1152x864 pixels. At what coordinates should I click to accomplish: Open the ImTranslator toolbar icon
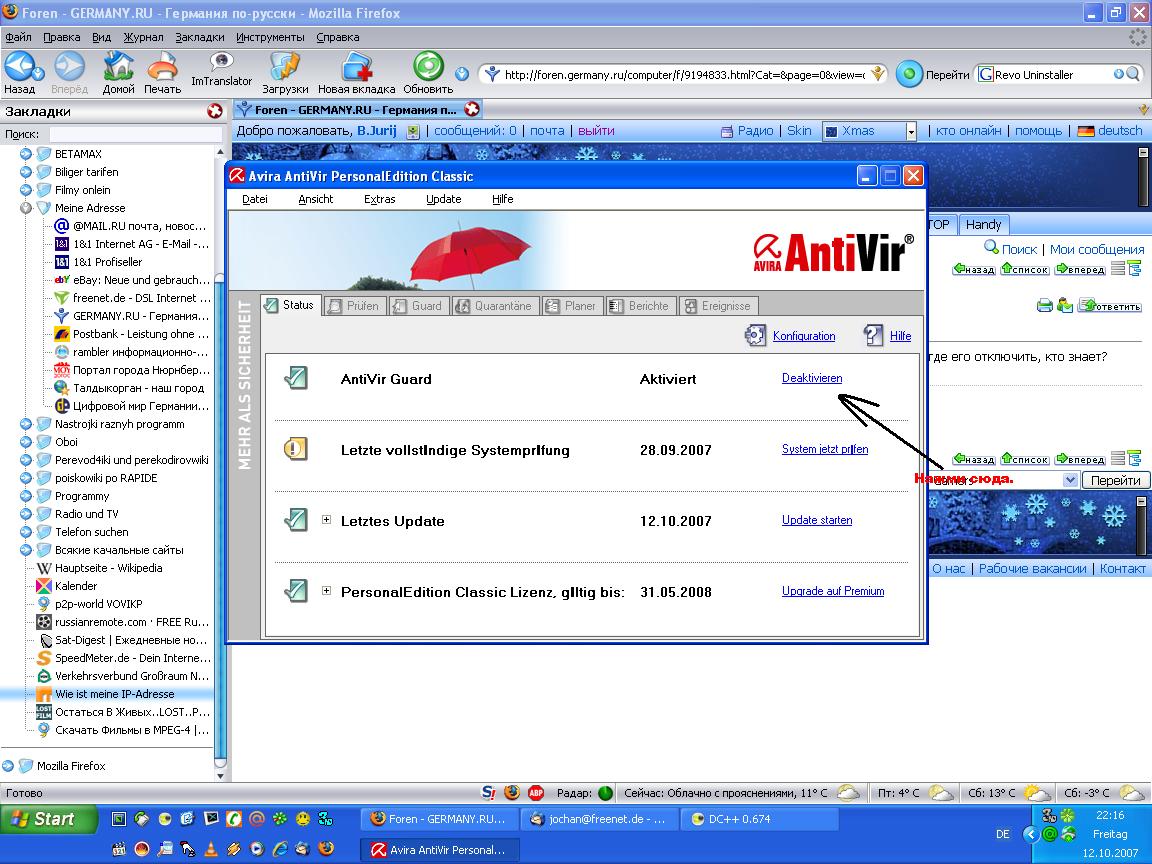click(x=221, y=62)
